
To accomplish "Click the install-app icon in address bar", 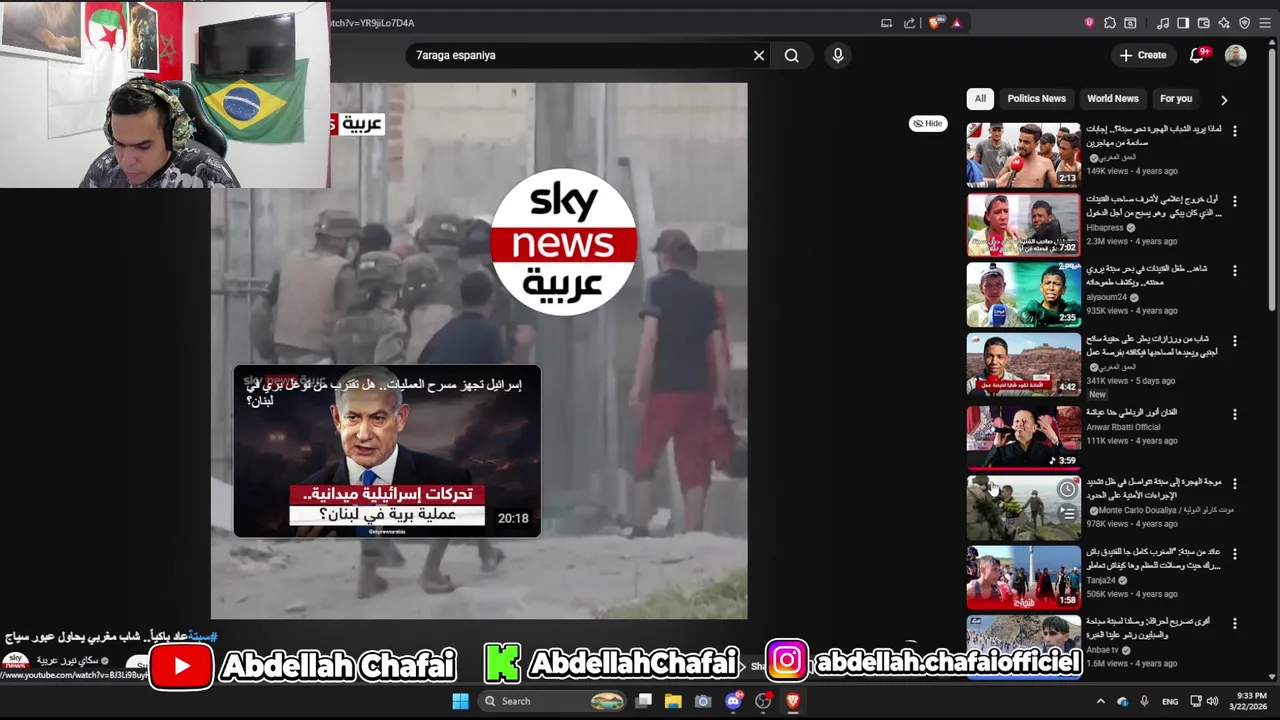I will [x=886, y=23].
